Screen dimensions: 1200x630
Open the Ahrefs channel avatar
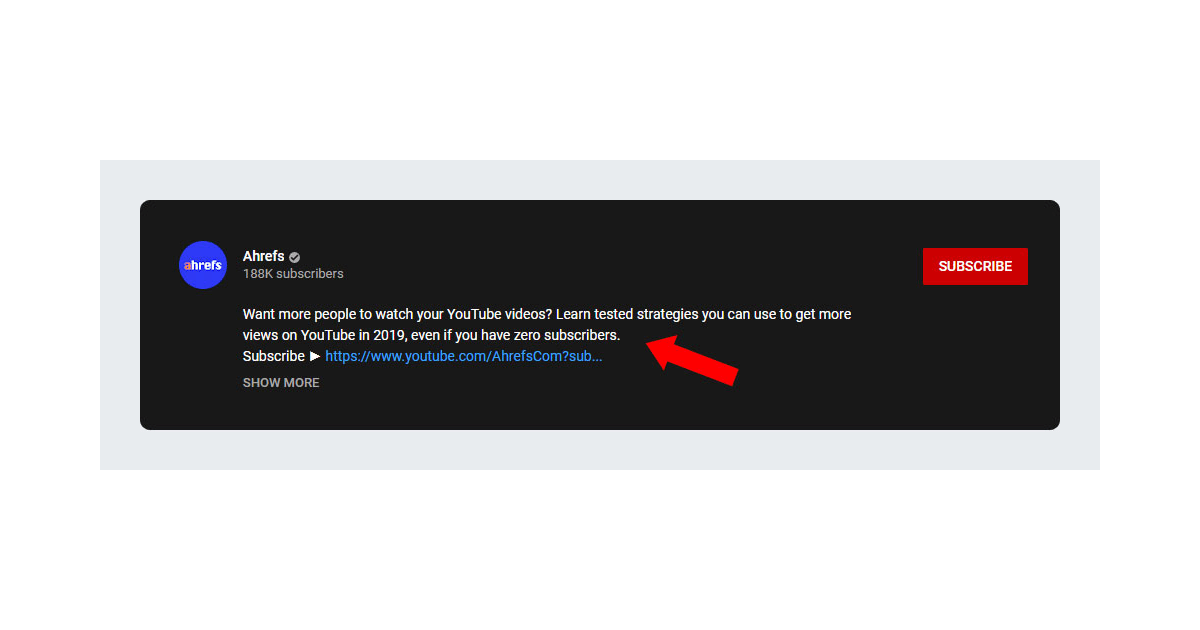[x=203, y=265]
